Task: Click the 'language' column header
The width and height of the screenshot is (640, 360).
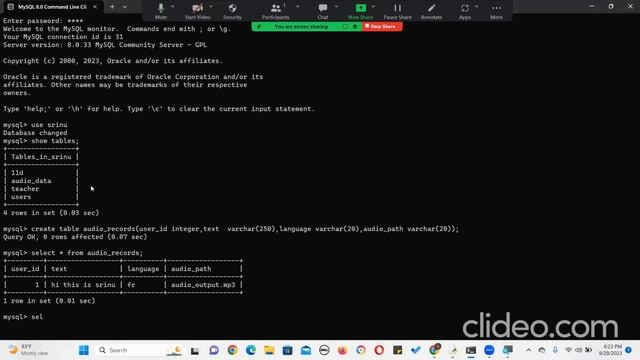Action: 143,269
